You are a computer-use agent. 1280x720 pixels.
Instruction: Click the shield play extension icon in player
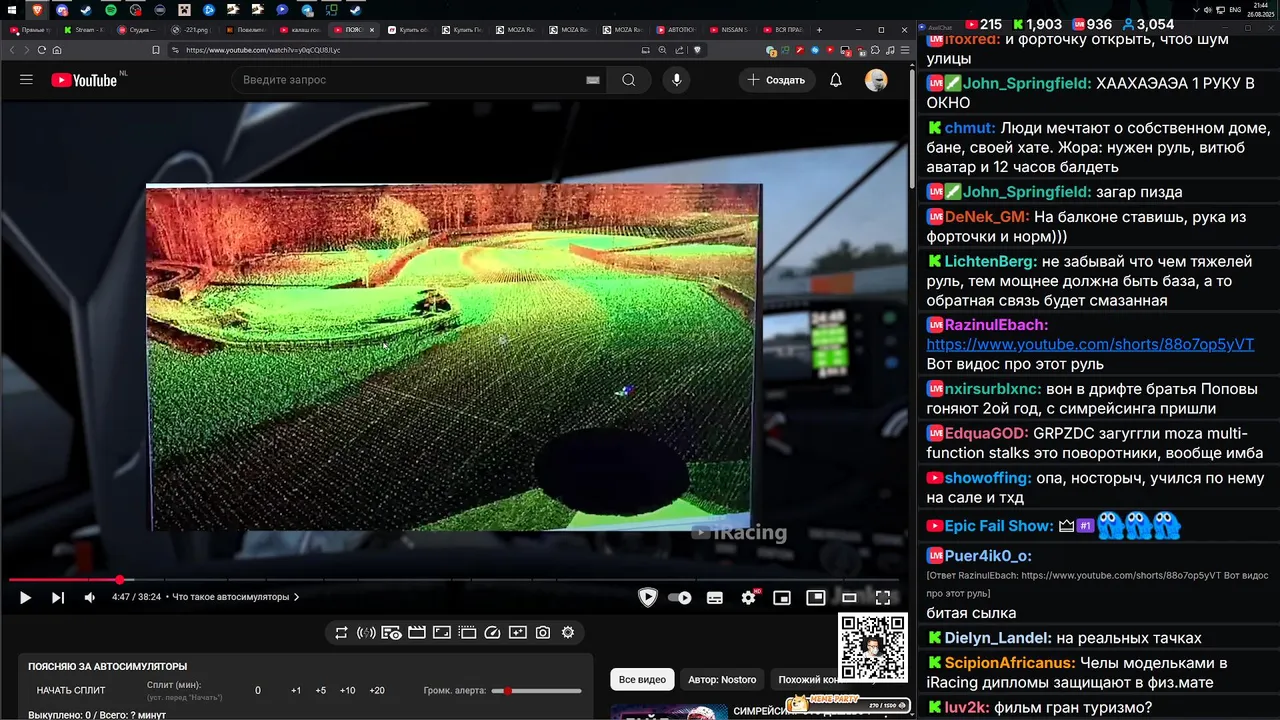pos(648,597)
